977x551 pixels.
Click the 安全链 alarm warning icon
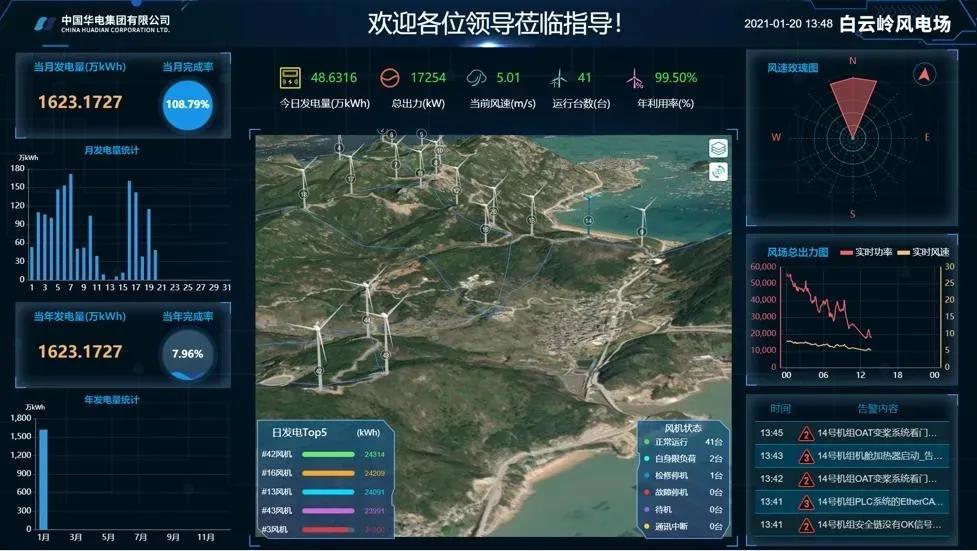806,525
